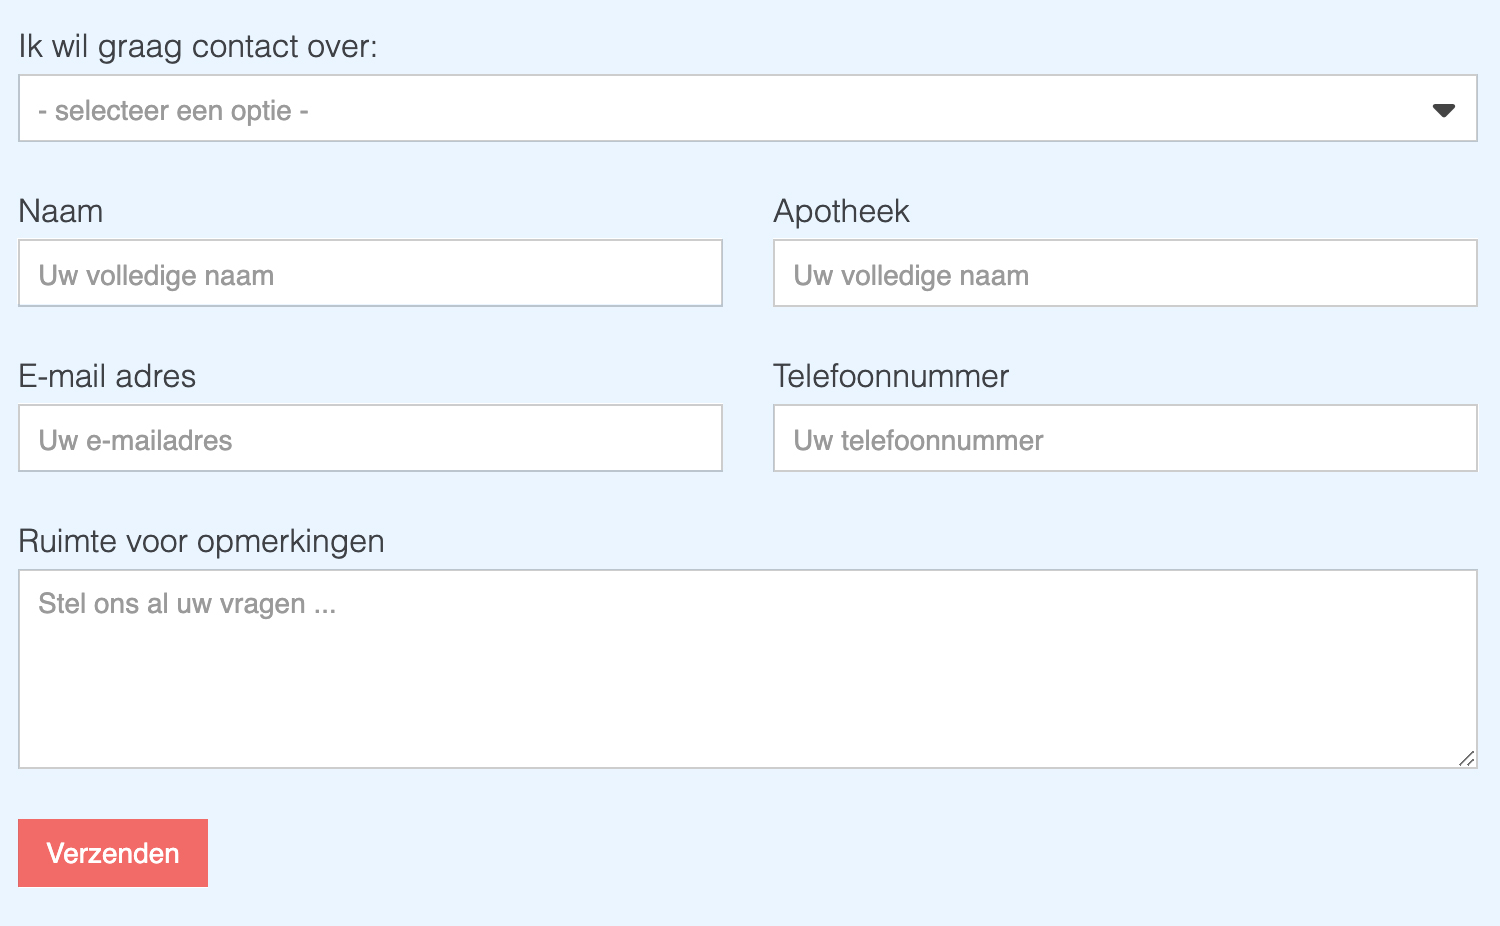
Task: Click the '- selecteer een optie -' placeholder text
Action: point(173,111)
